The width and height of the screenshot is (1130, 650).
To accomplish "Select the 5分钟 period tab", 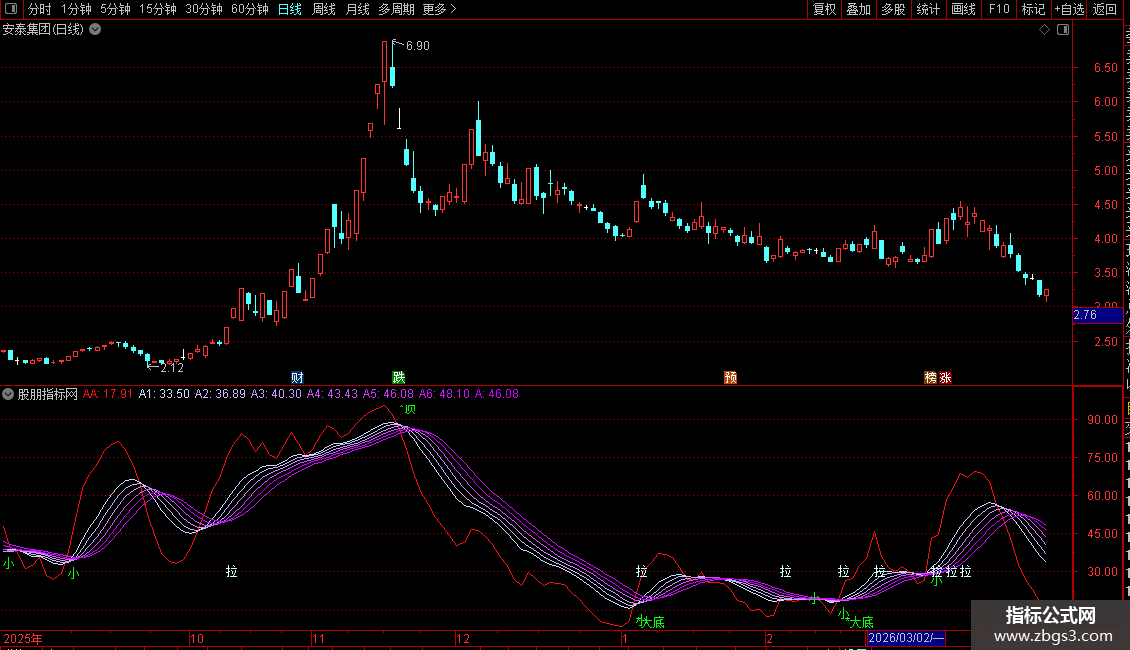I will tap(115, 9).
